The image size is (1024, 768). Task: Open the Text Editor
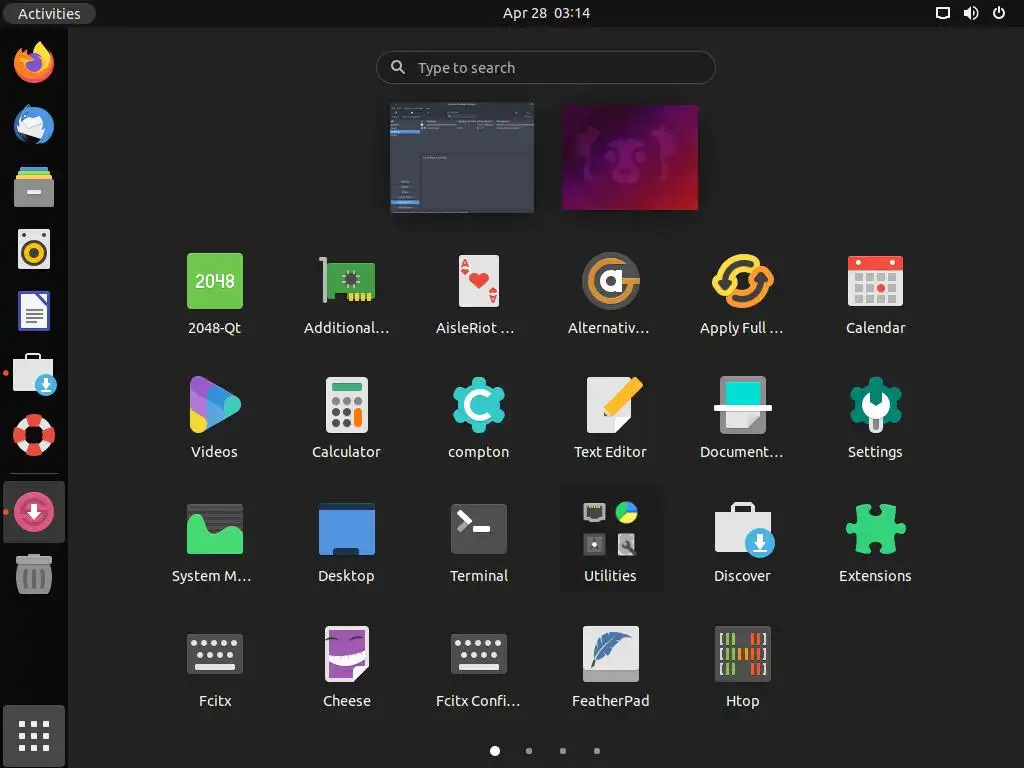(x=611, y=418)
